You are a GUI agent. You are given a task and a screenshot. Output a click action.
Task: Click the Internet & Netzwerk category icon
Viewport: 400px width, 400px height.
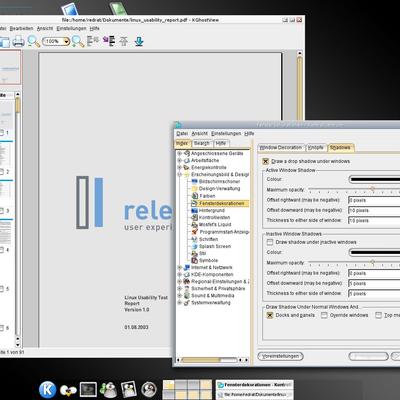187,267
